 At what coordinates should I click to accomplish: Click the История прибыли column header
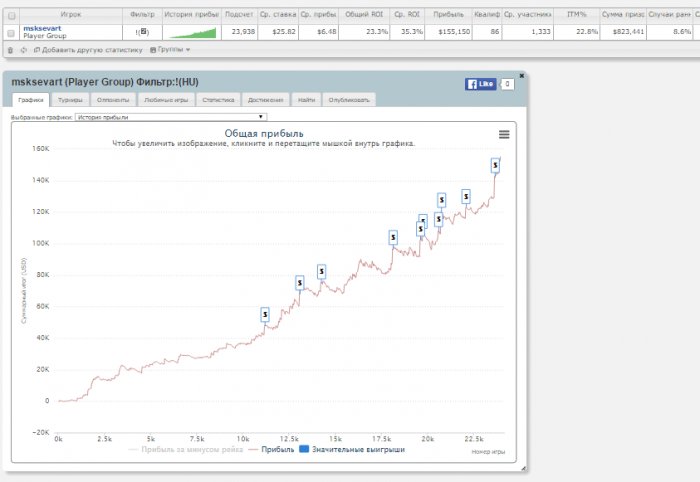tap(192, 15)
